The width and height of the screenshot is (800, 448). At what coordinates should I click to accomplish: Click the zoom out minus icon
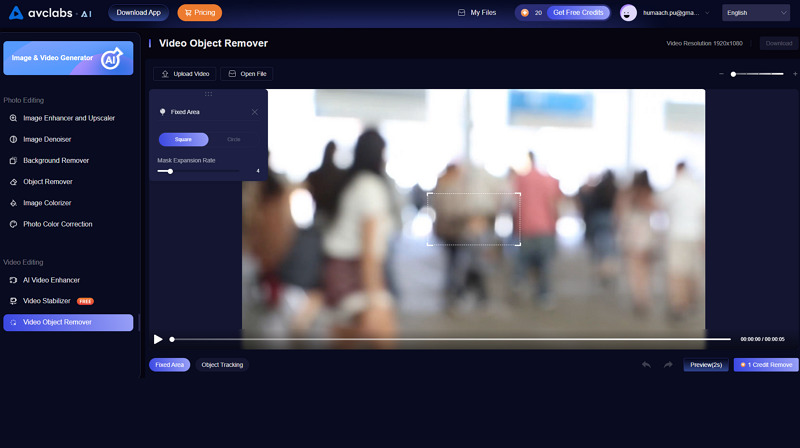pos(721,74)
